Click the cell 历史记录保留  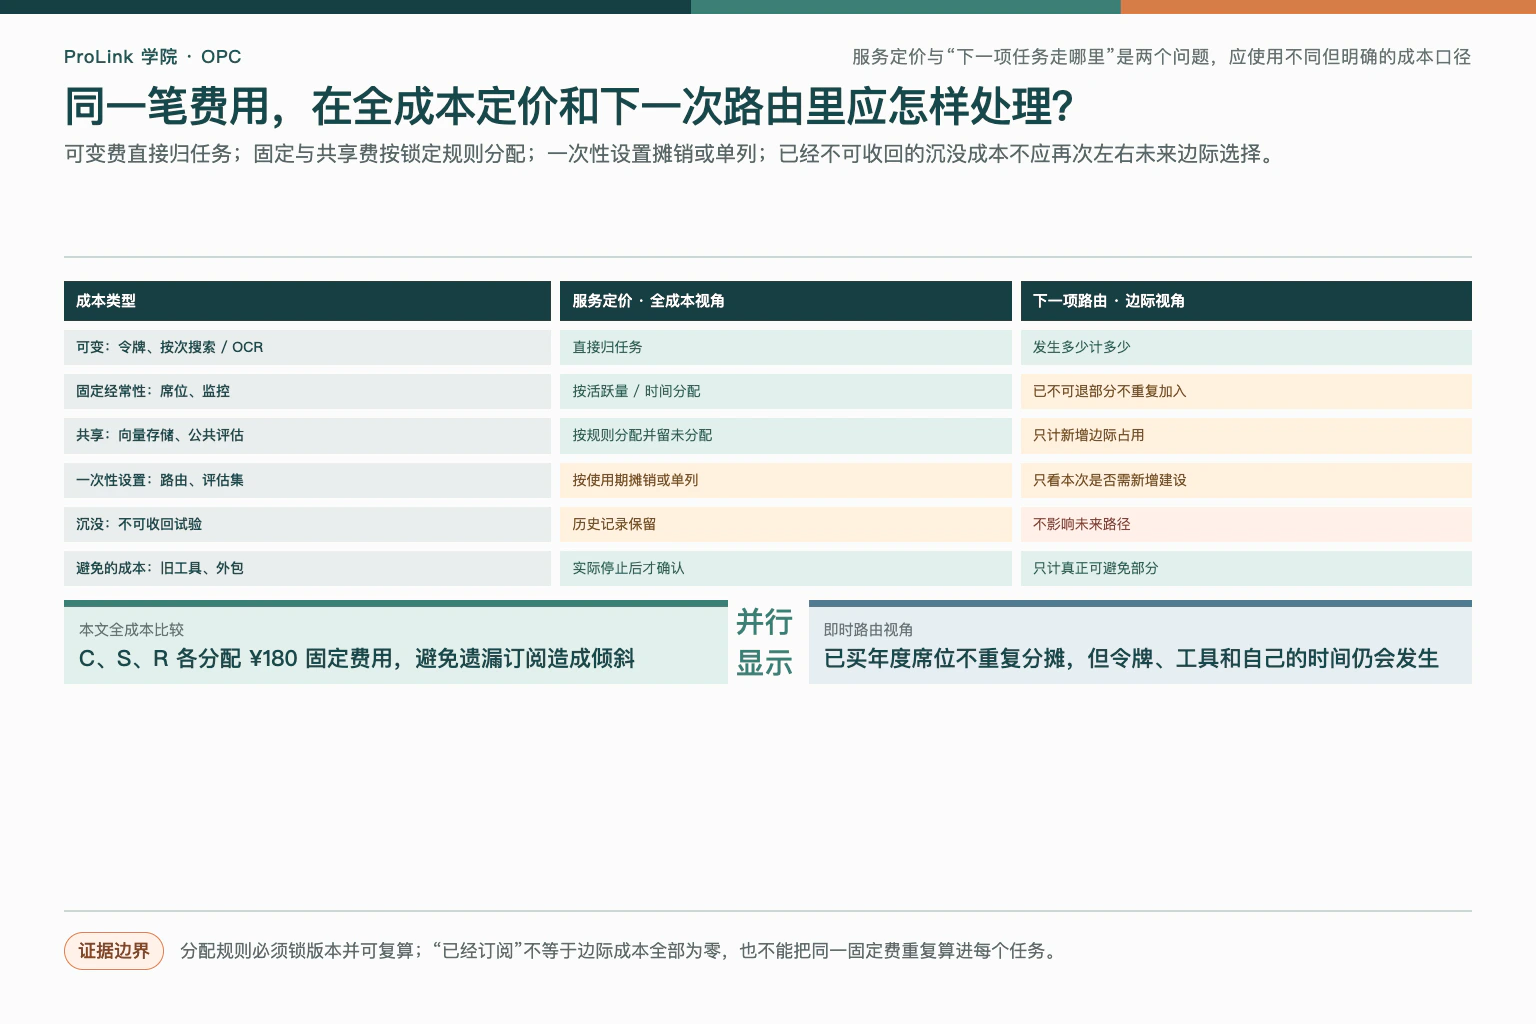click(786, 524)
